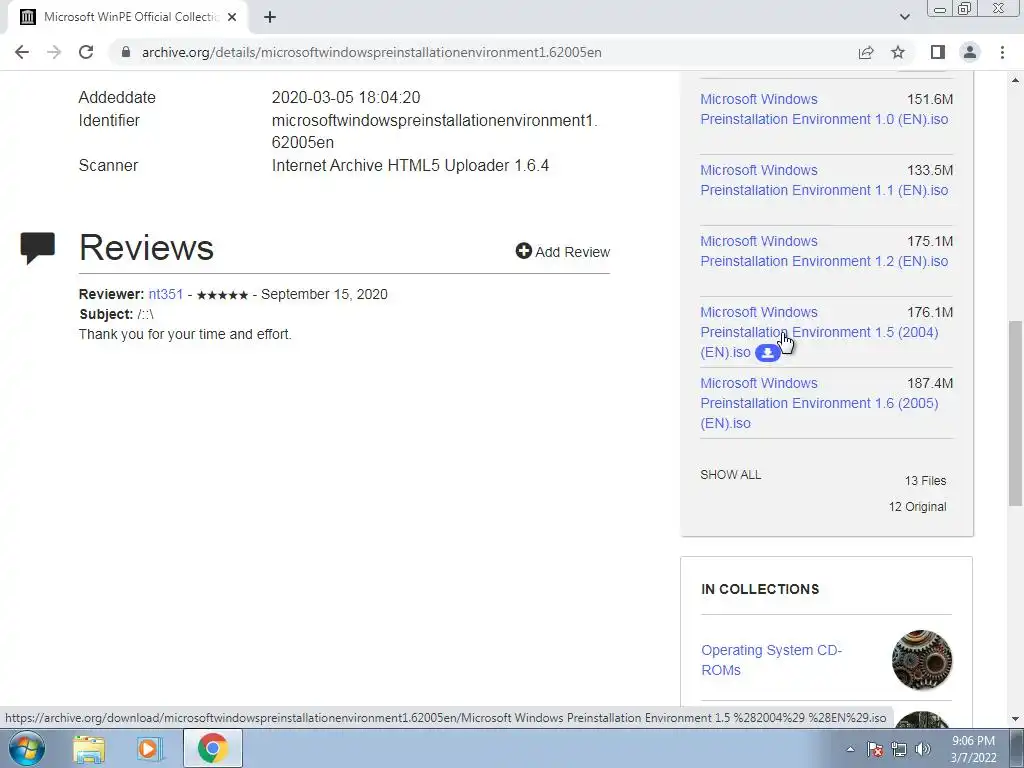Click the review text Thank you for your time
The height and width of the screenshot is (768, 1024).
point(185,334)
